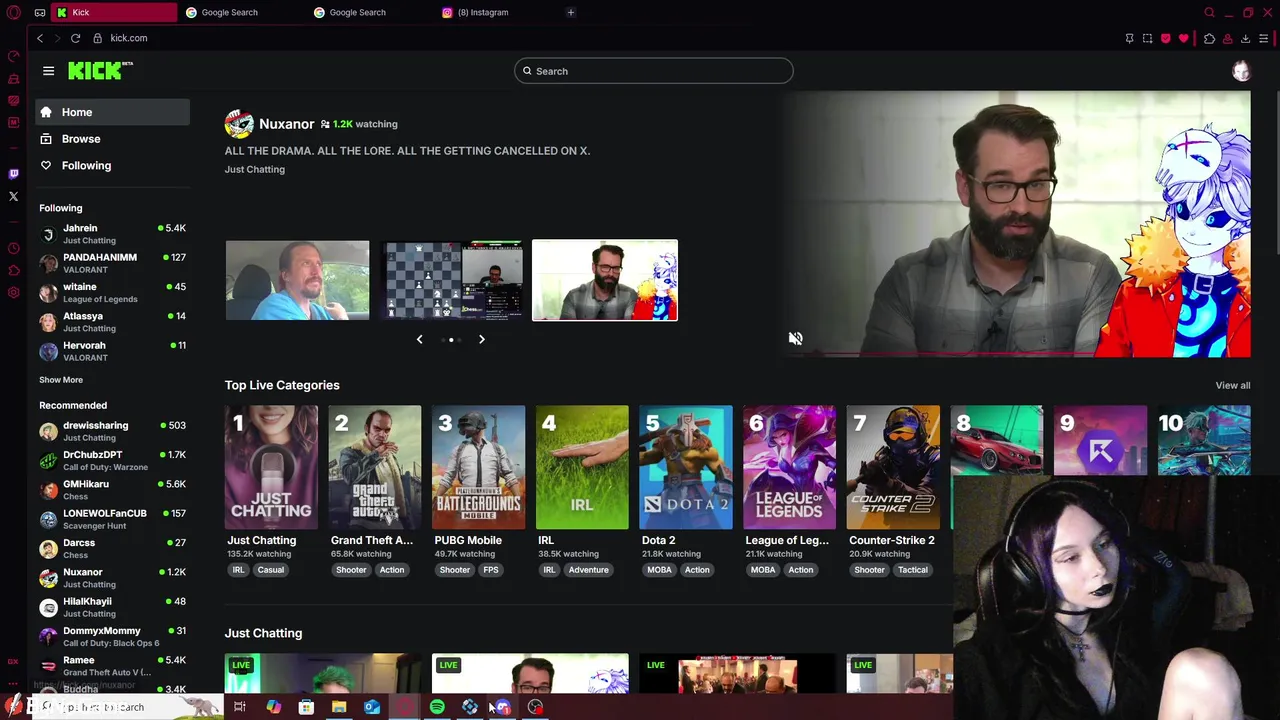Open the user profile avatar menu
This screenshot has height=720, width=1280.
[1241, 71]
